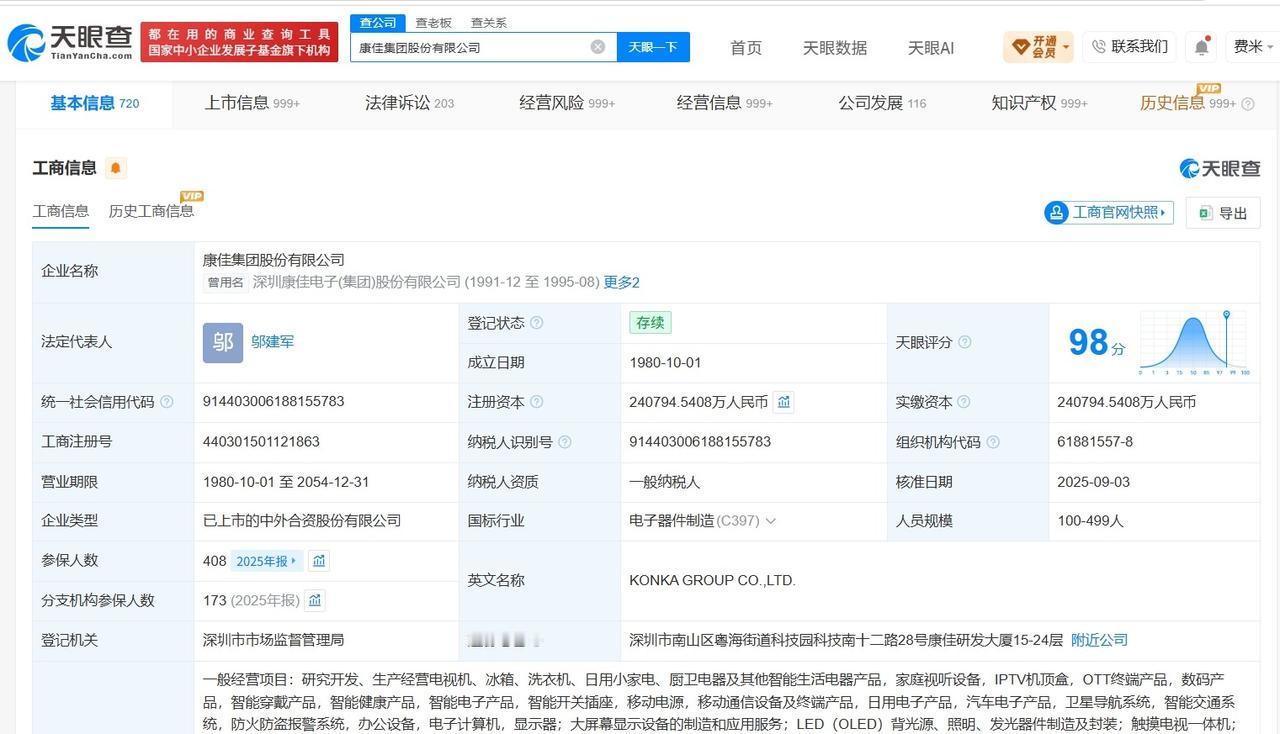Go to 首页 in top navigation
1280x734 pixels.
click(746, 48)
